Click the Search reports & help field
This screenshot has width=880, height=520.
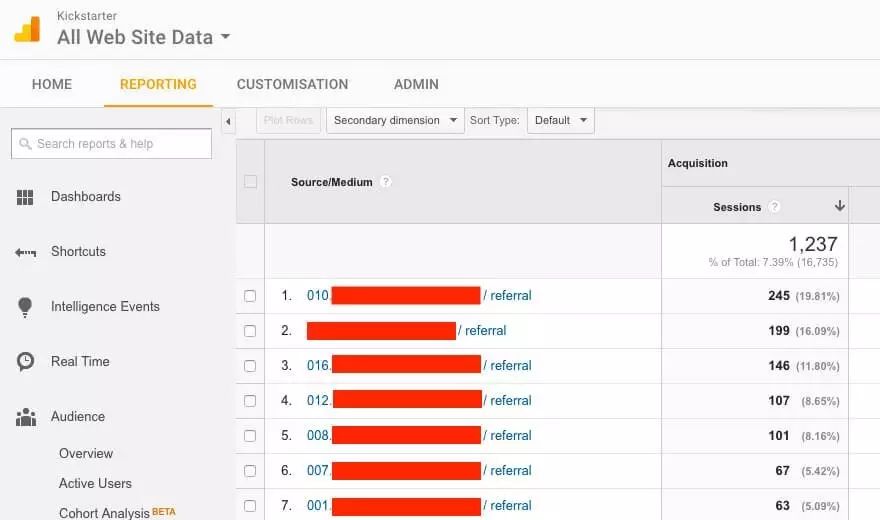click(x=112, y=144)
